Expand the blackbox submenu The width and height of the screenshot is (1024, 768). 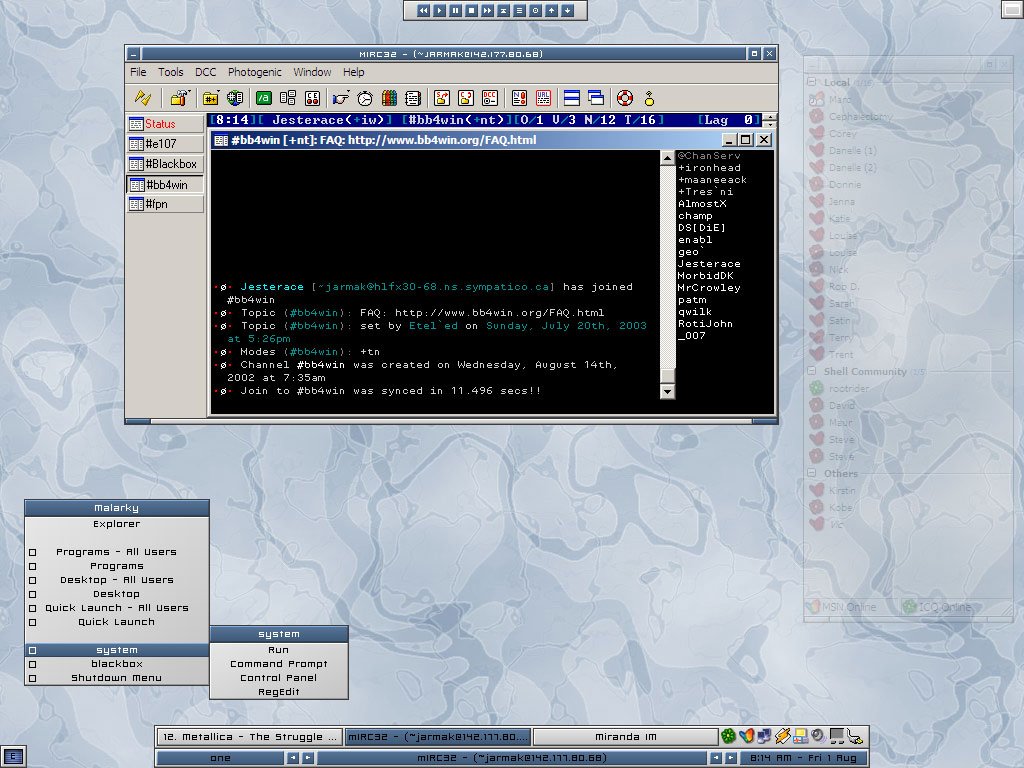tap(117, 664)
